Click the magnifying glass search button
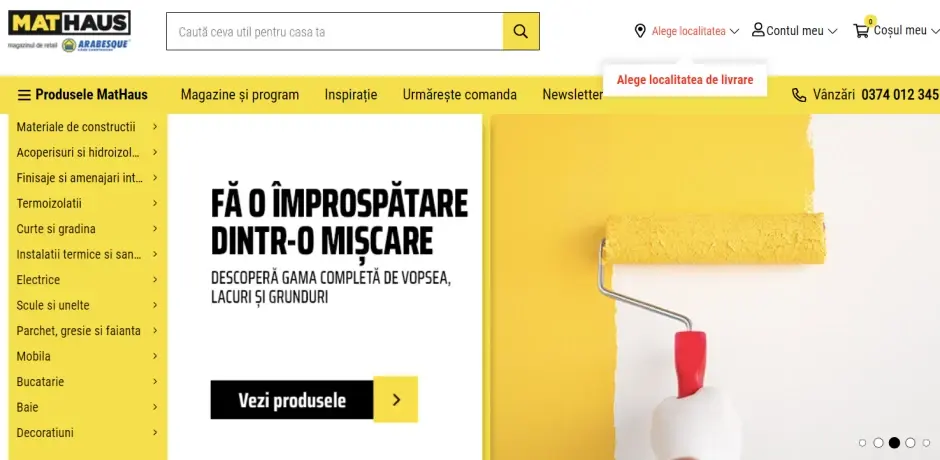 [x=520, y=31]
